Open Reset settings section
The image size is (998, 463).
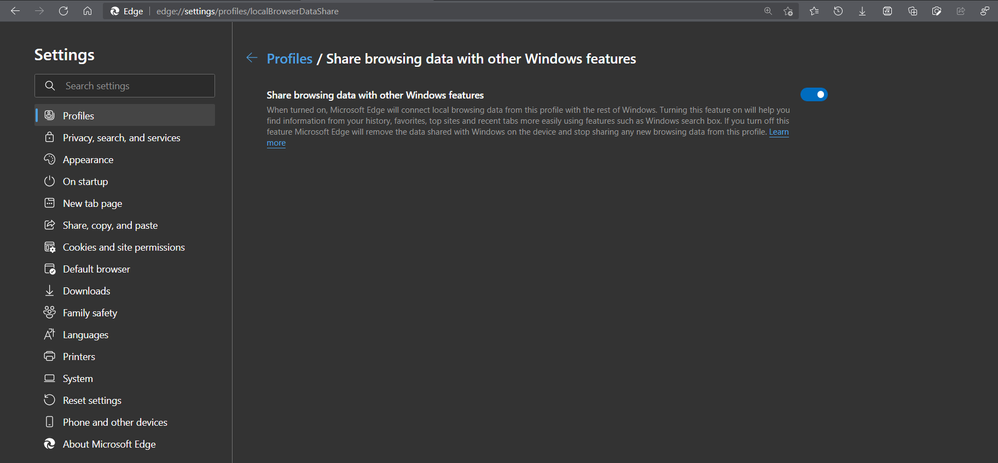[125, 401]
